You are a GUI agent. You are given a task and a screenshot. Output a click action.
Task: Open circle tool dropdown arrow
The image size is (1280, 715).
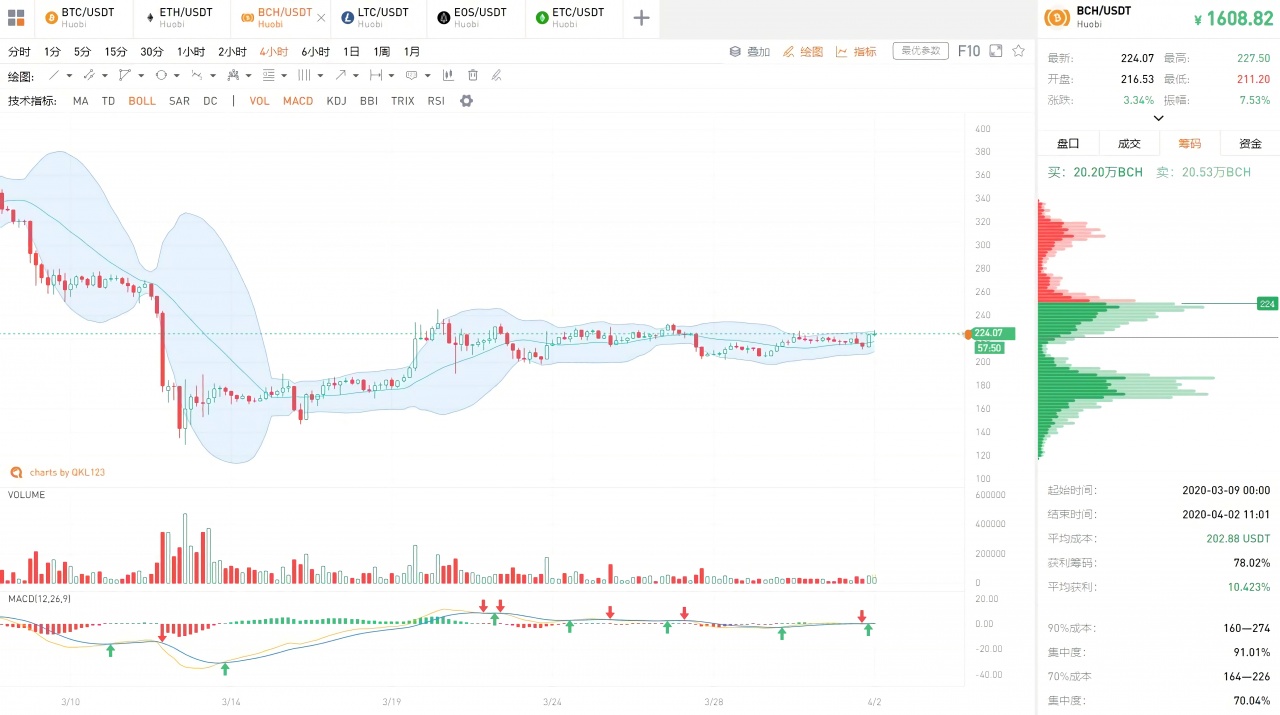[x=177, y=76]
